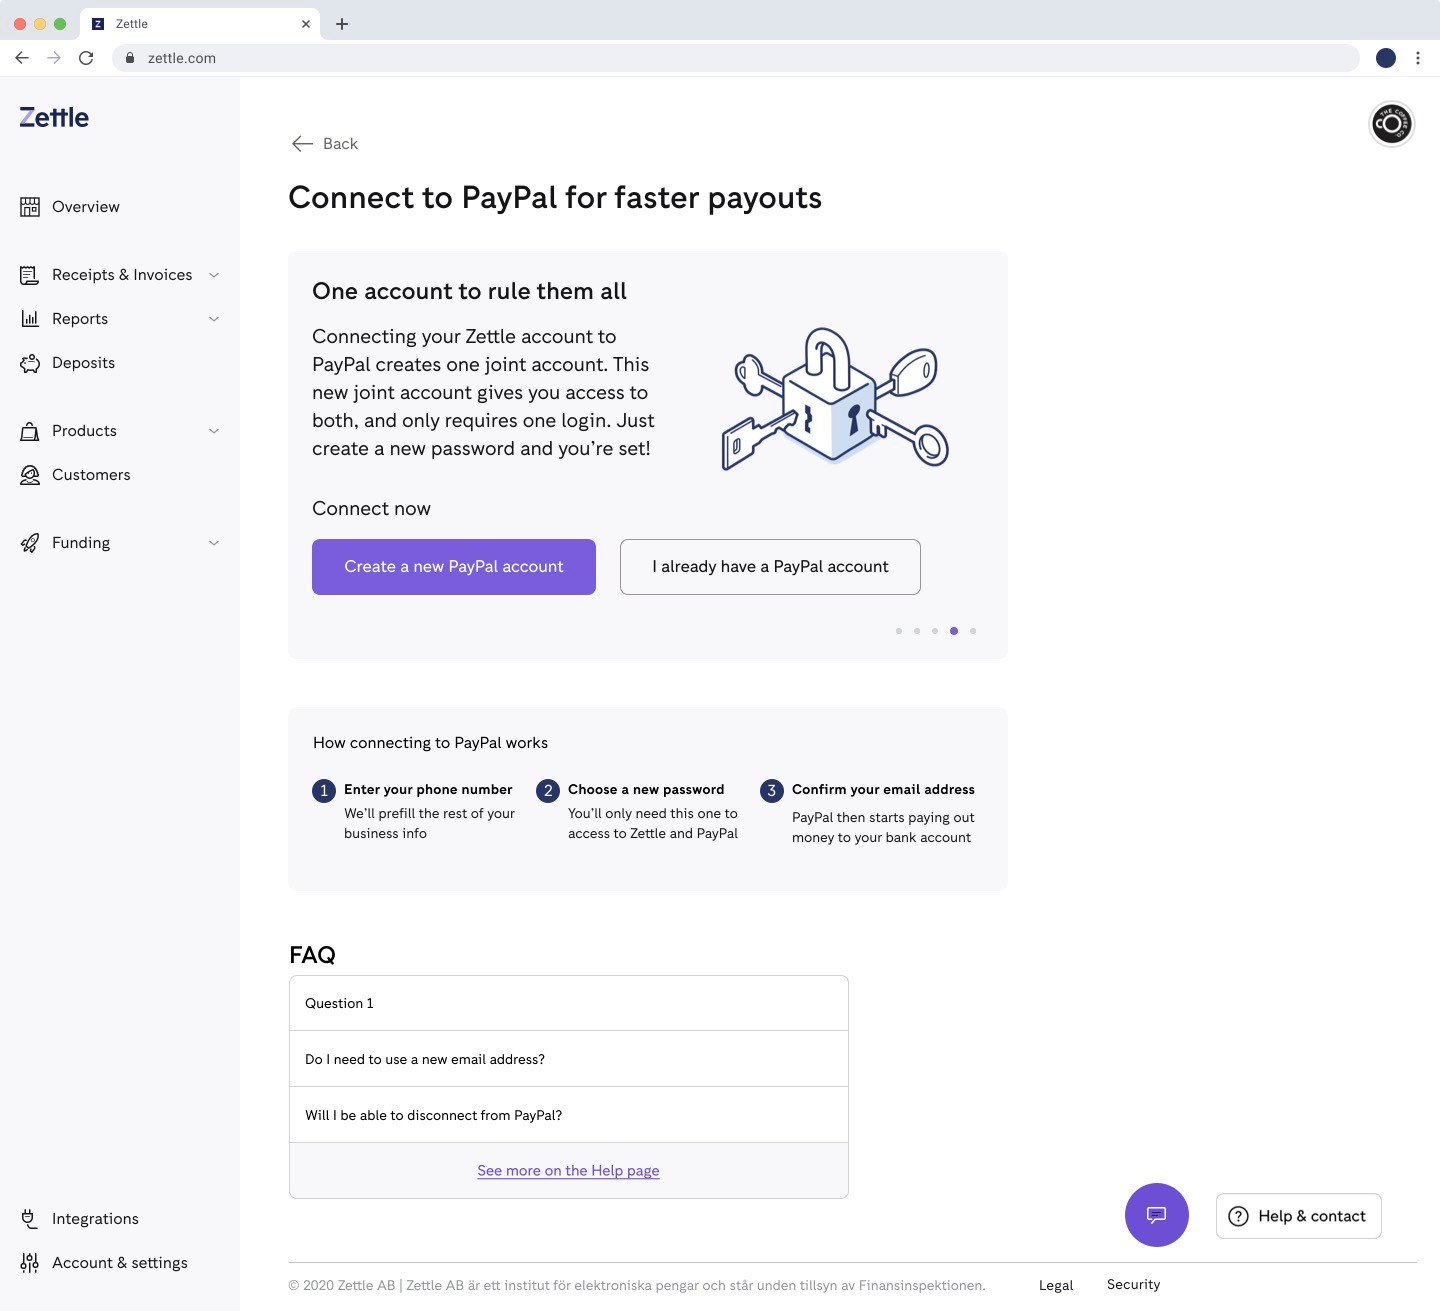Click the Customers icon in sidebar
Viewport: 1440px width, 1311px height.
[30, 475]
